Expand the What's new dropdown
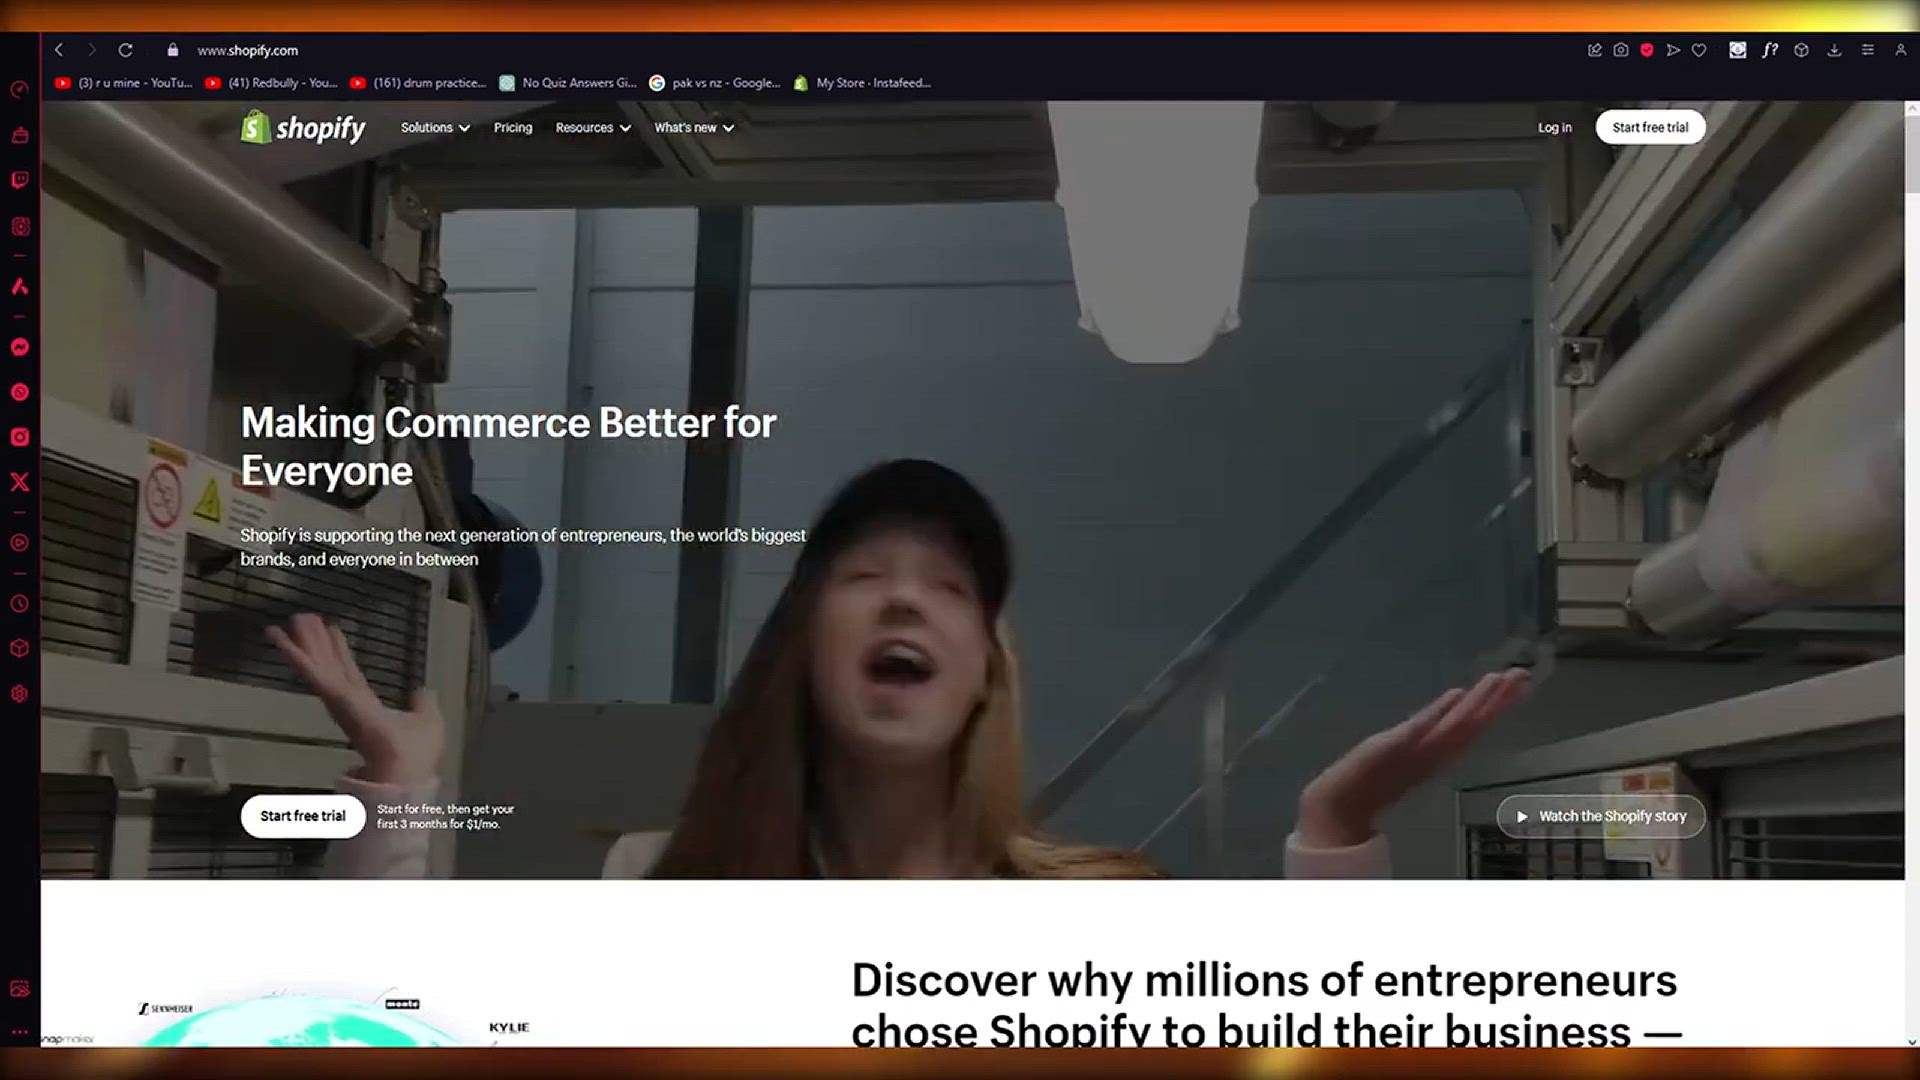 [694, 128]
